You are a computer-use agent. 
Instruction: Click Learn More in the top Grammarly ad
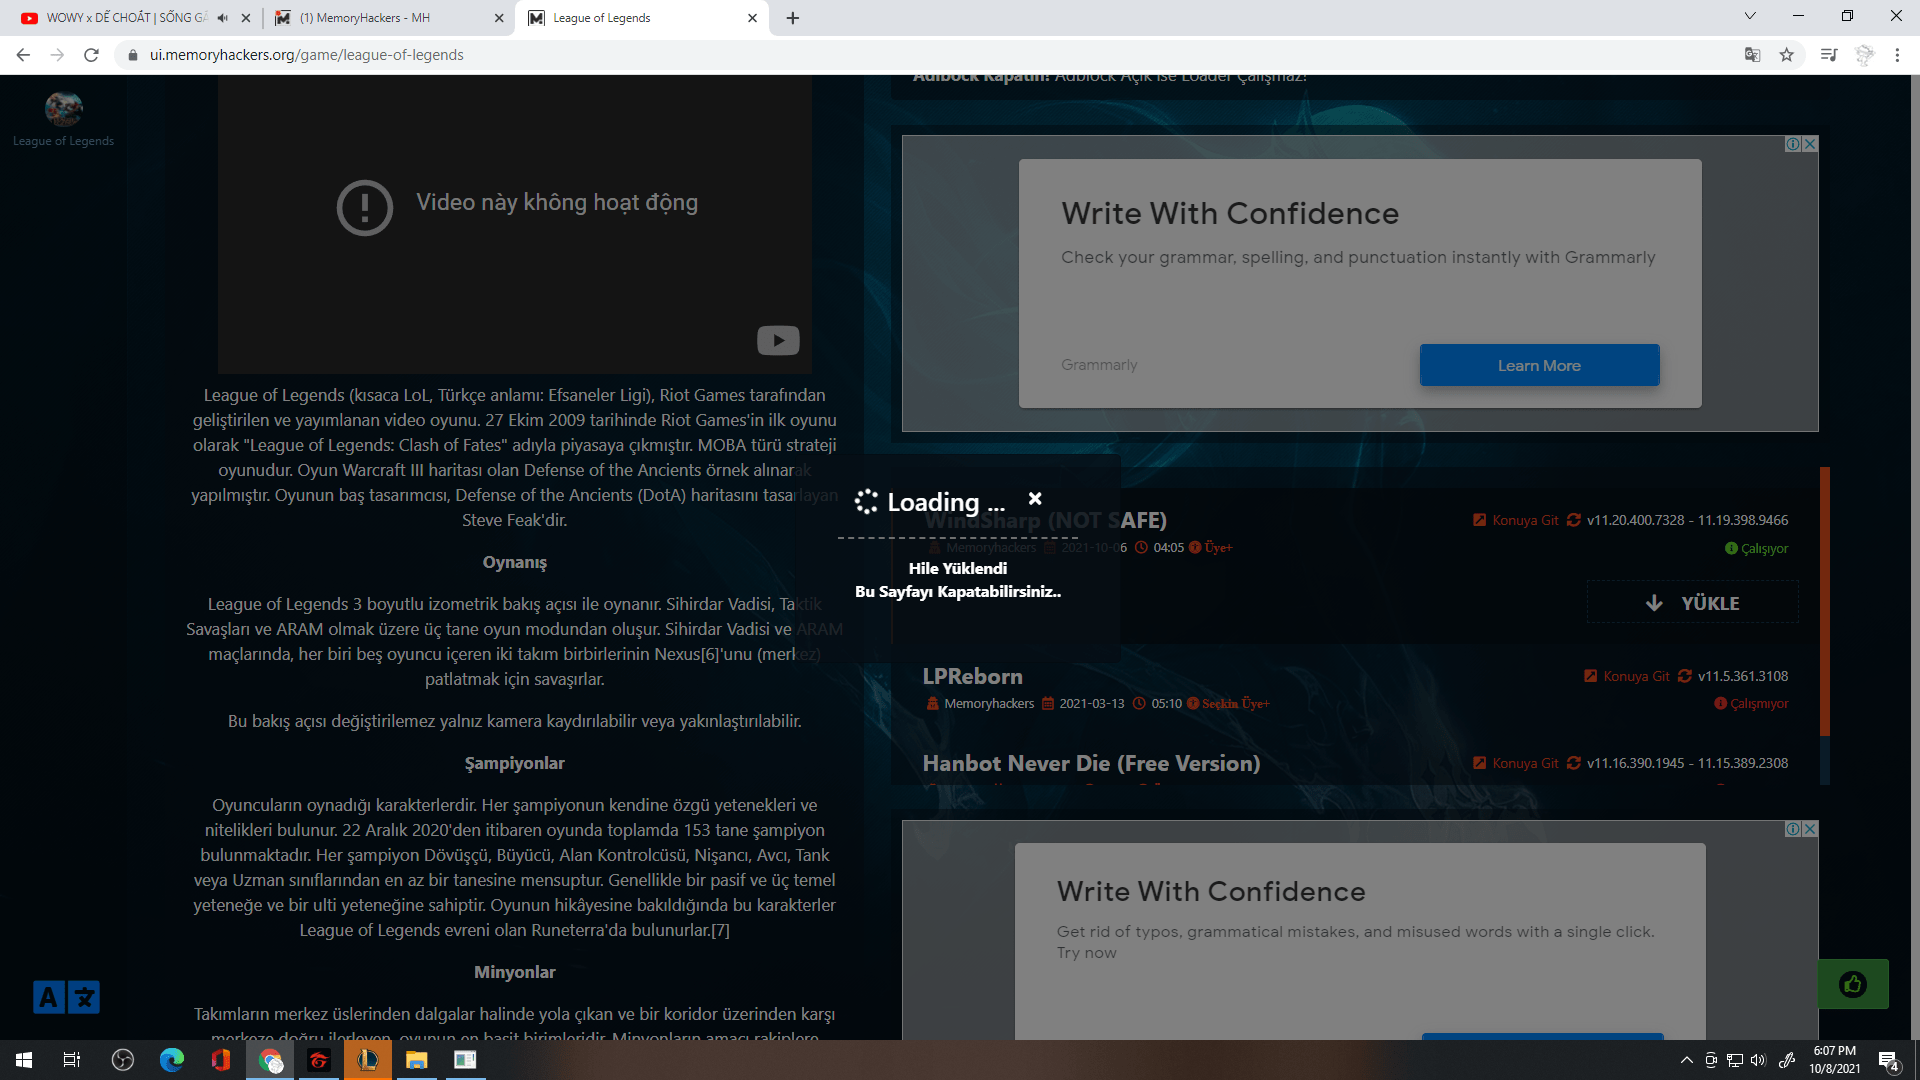[1539, 365]
